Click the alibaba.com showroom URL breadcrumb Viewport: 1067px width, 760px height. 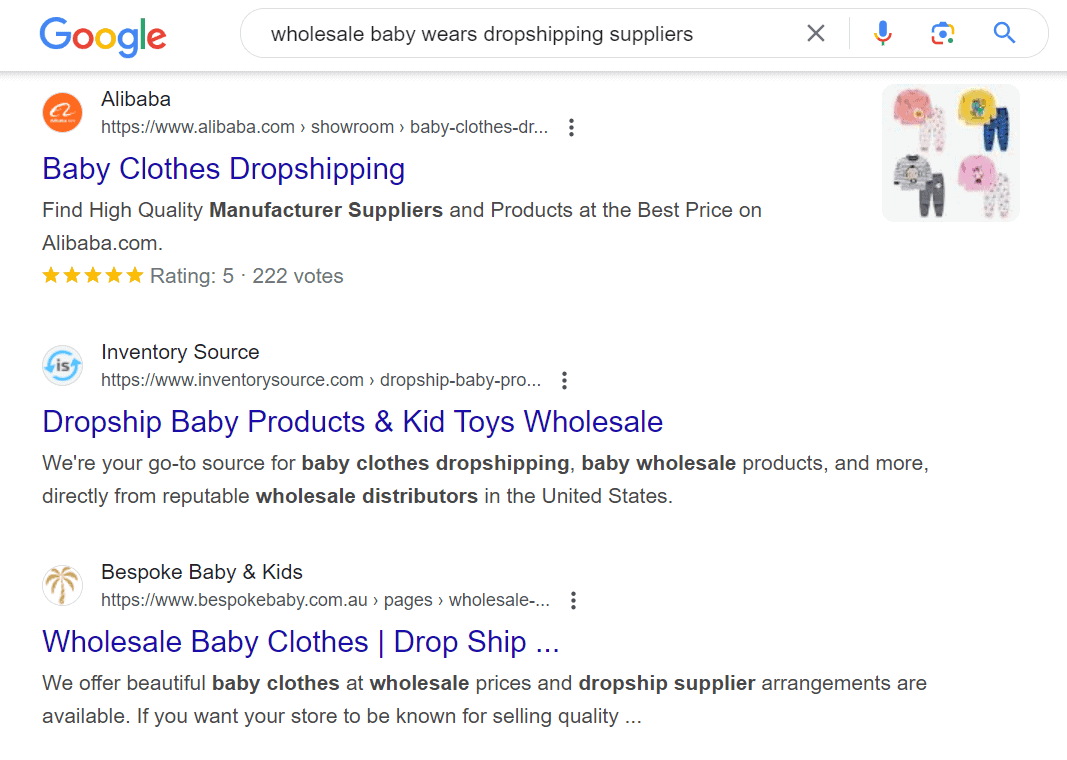(325, 127)
